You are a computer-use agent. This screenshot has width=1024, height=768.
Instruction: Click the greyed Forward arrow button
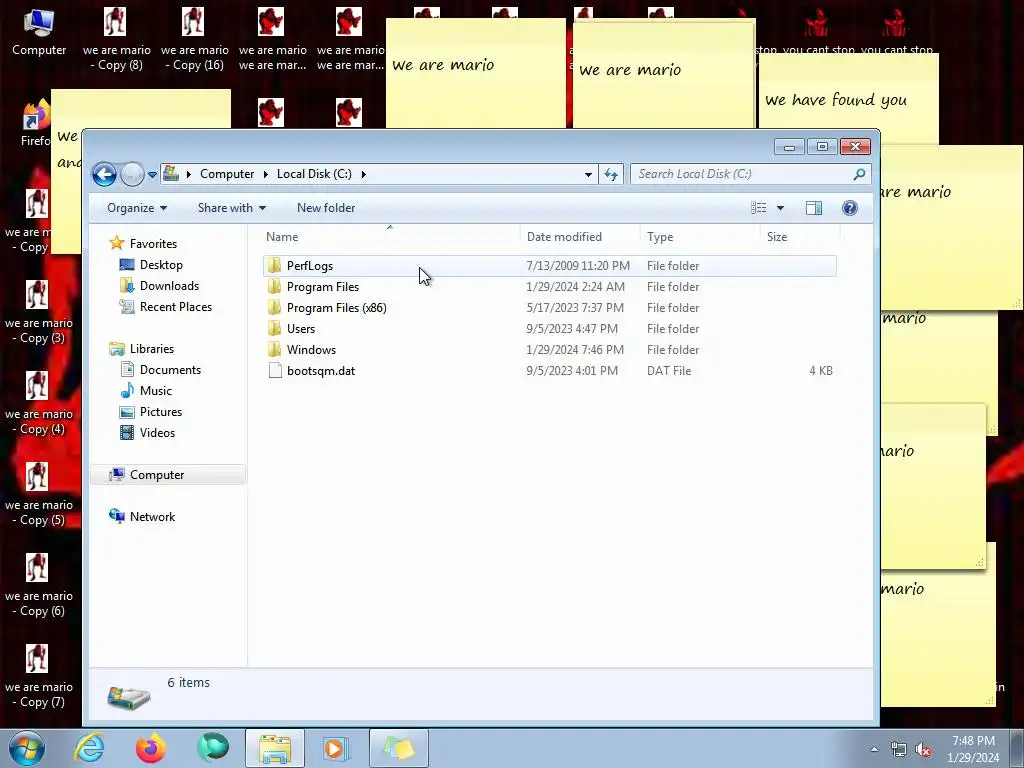click(132, 174)
